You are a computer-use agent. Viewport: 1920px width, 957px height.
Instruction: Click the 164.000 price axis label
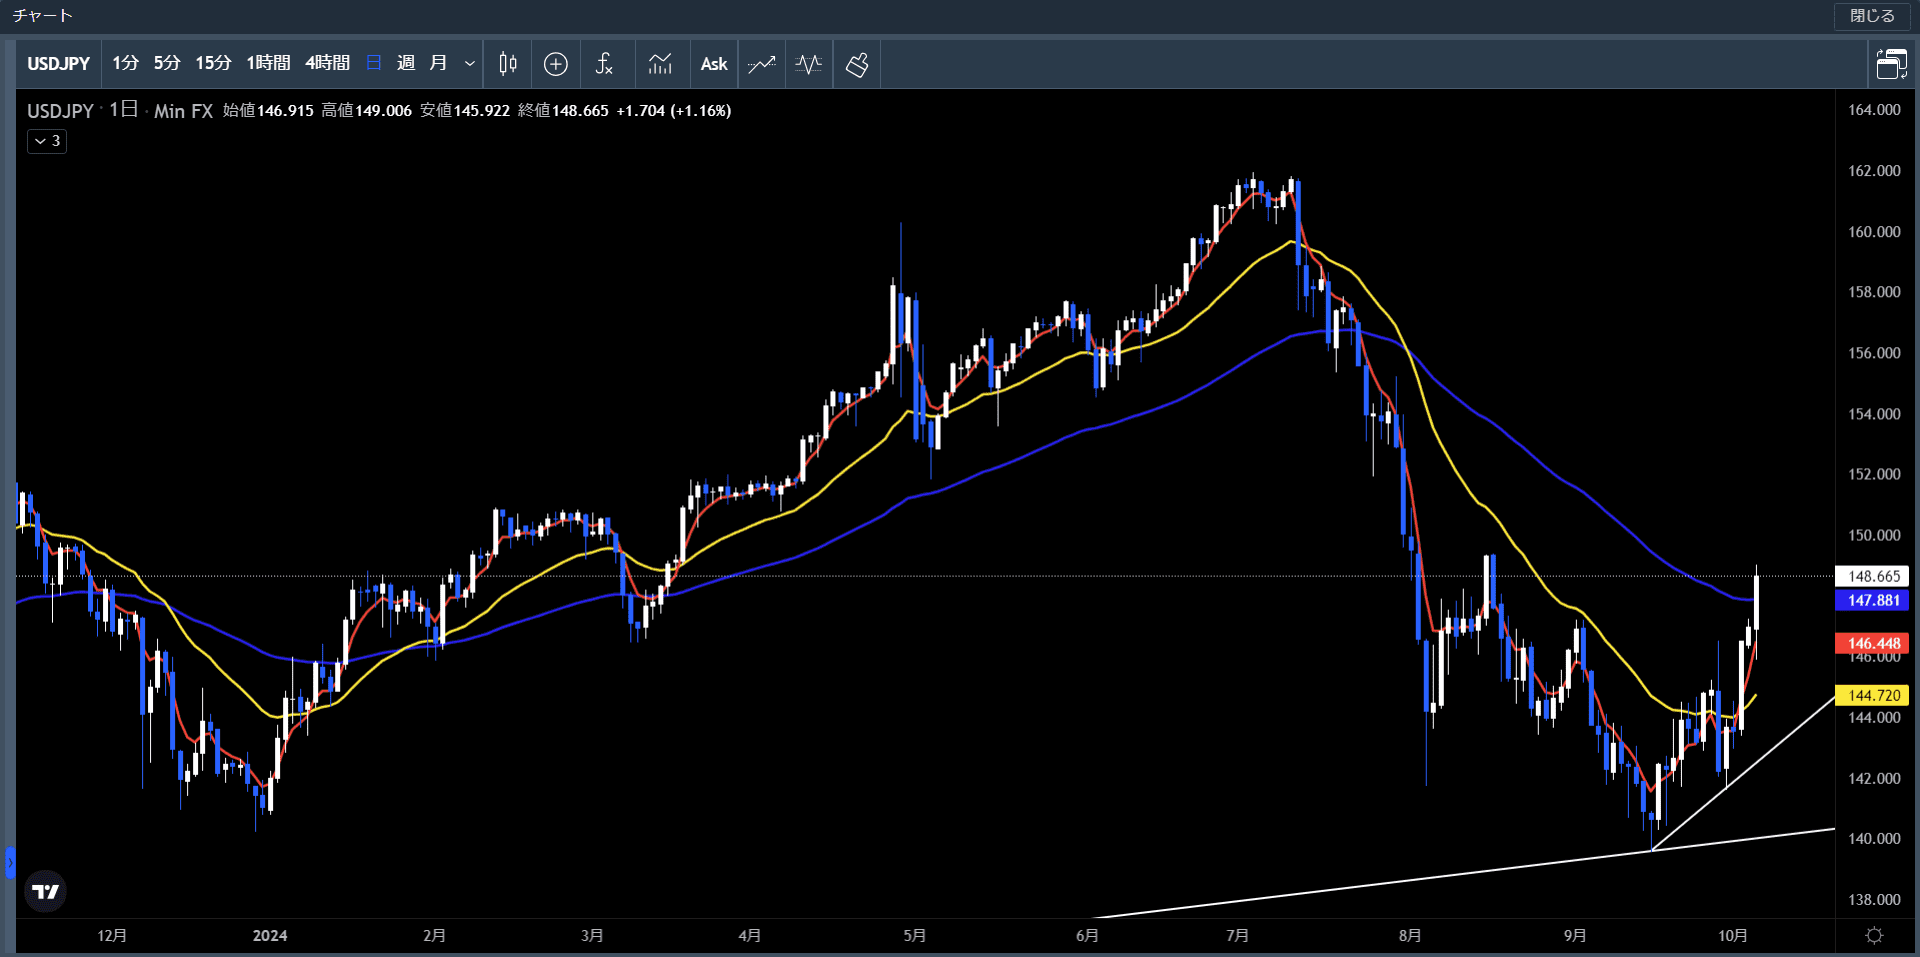click(1874, 110)
